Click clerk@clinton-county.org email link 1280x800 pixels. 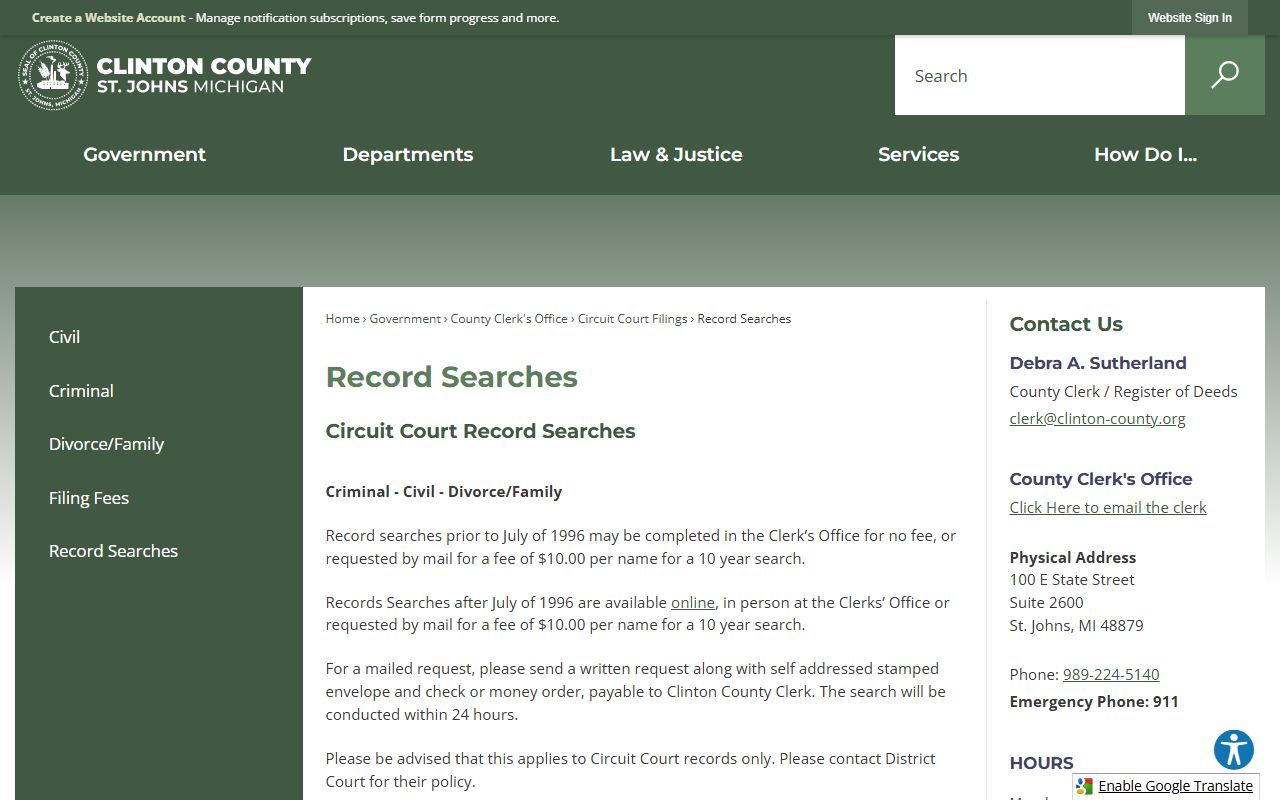pyautogui.click(x=1097, y=419)
